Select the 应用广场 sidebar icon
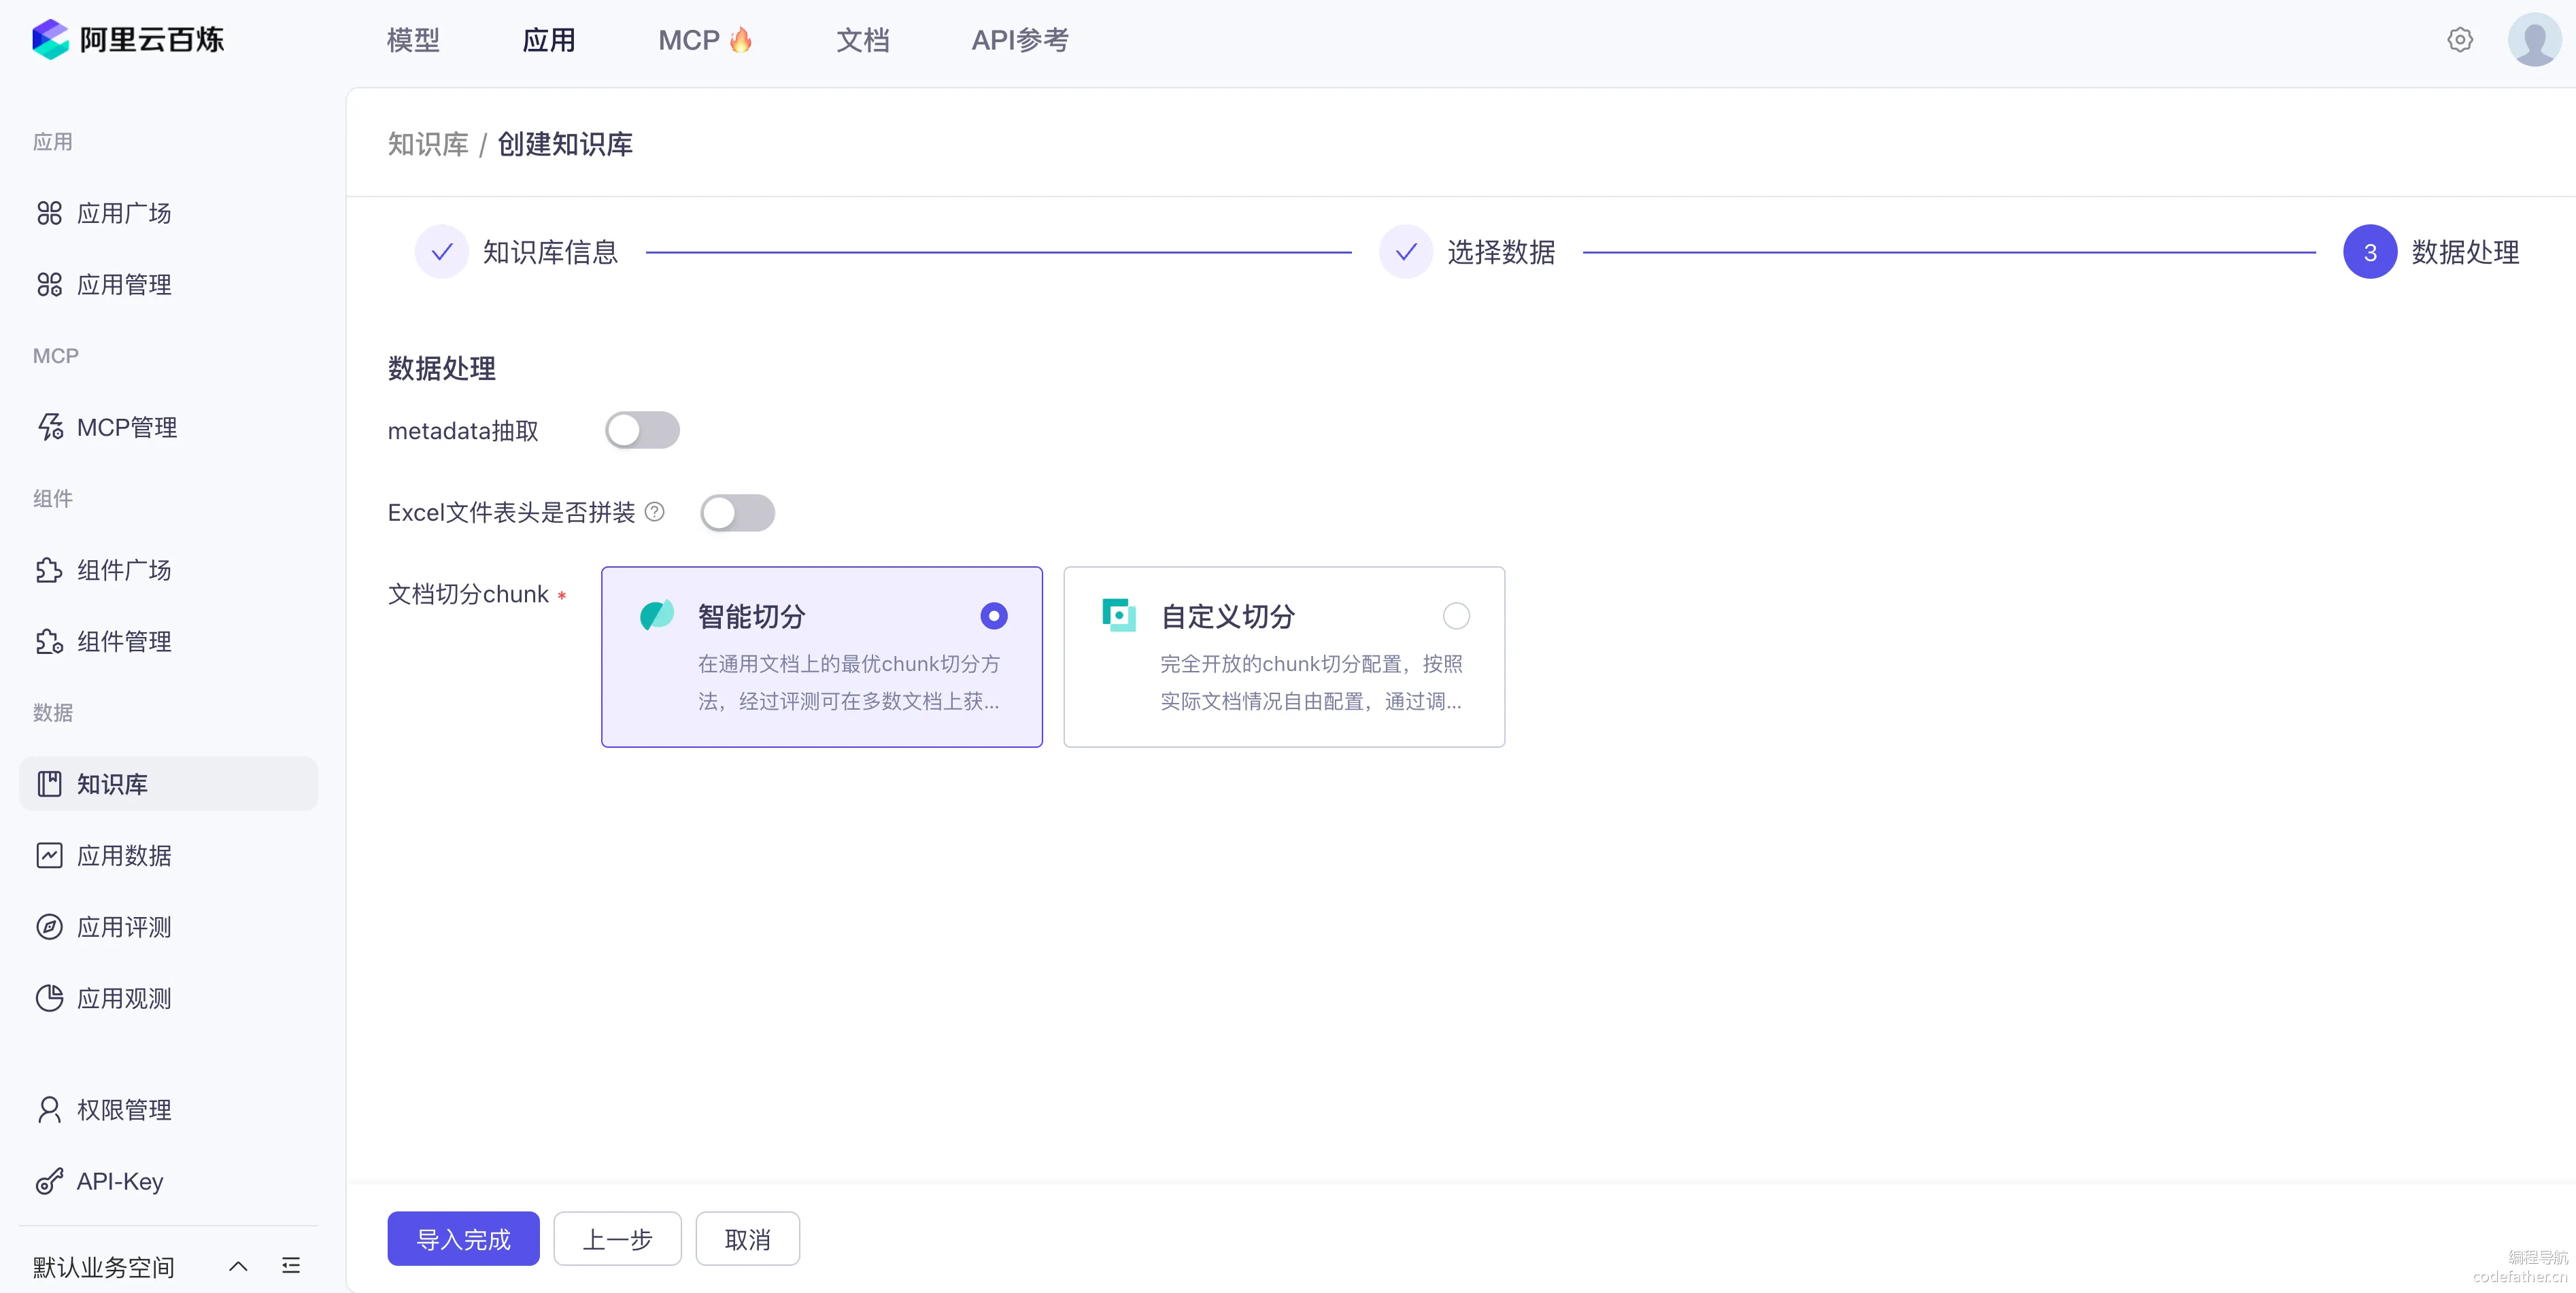Screen dimensions: 2576x1293 pos(51,212)
